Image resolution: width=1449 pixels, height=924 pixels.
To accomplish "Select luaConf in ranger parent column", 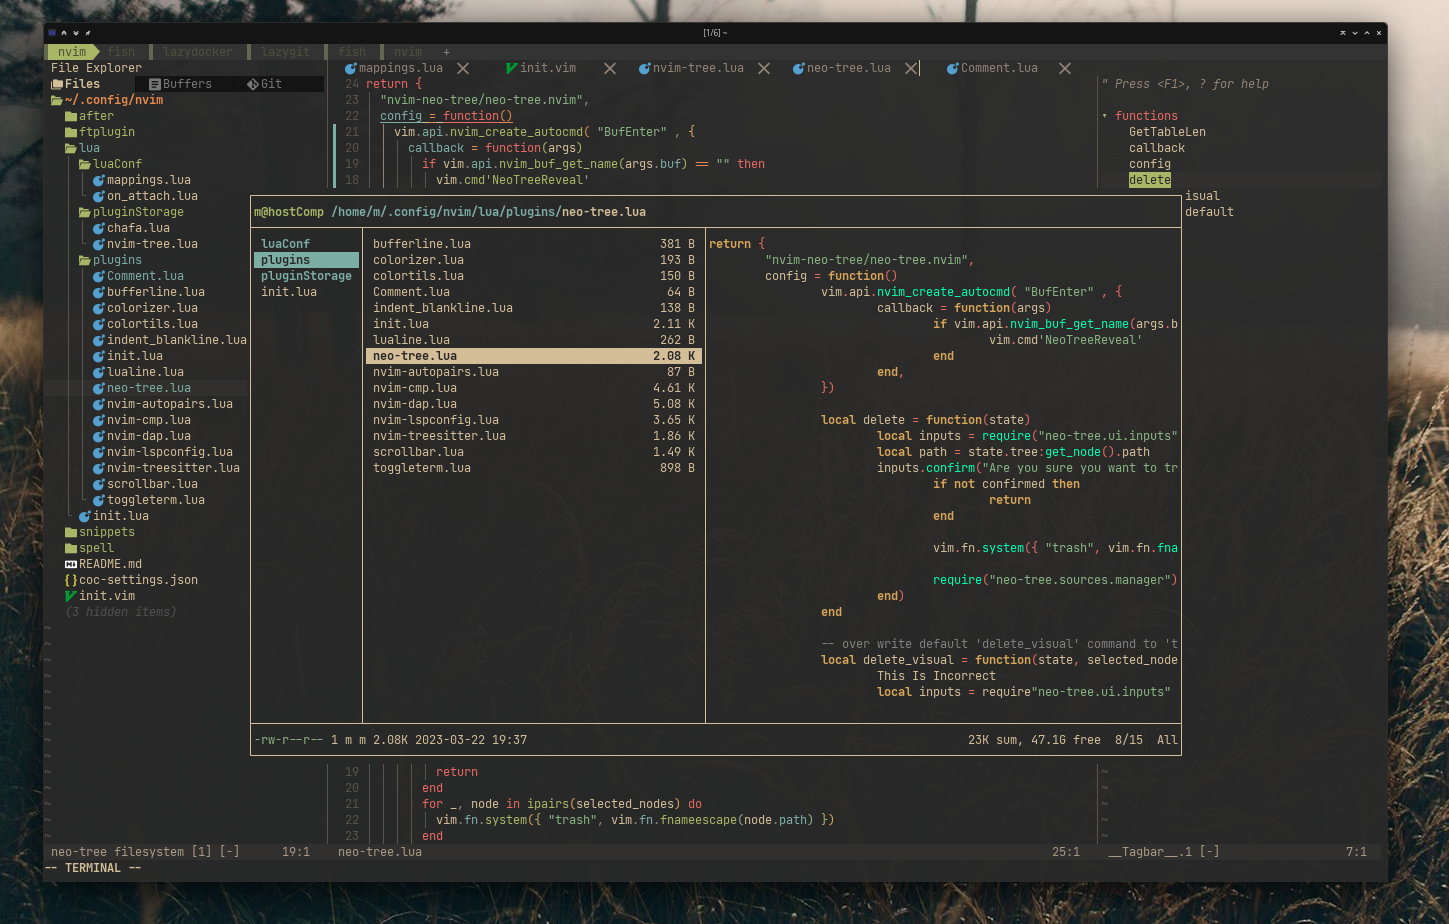I will (x=285, y=244).
